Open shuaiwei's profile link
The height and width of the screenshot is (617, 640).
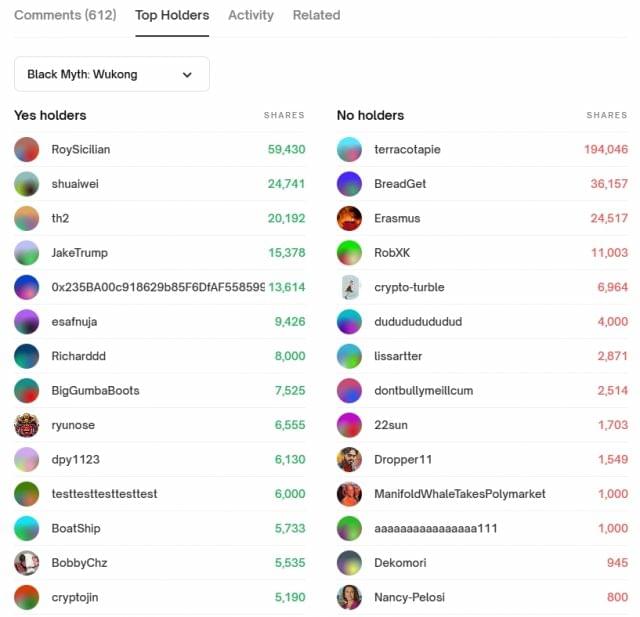click(75, 184)
